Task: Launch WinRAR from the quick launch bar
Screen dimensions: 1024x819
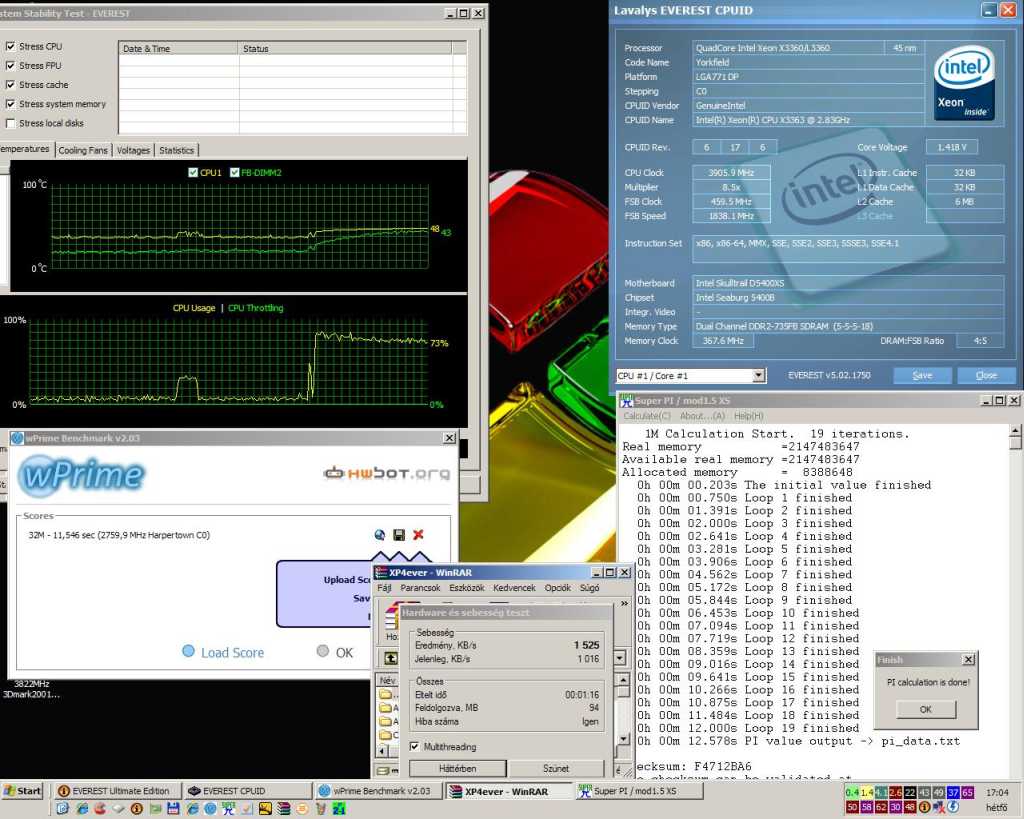Action: [283, 809]
